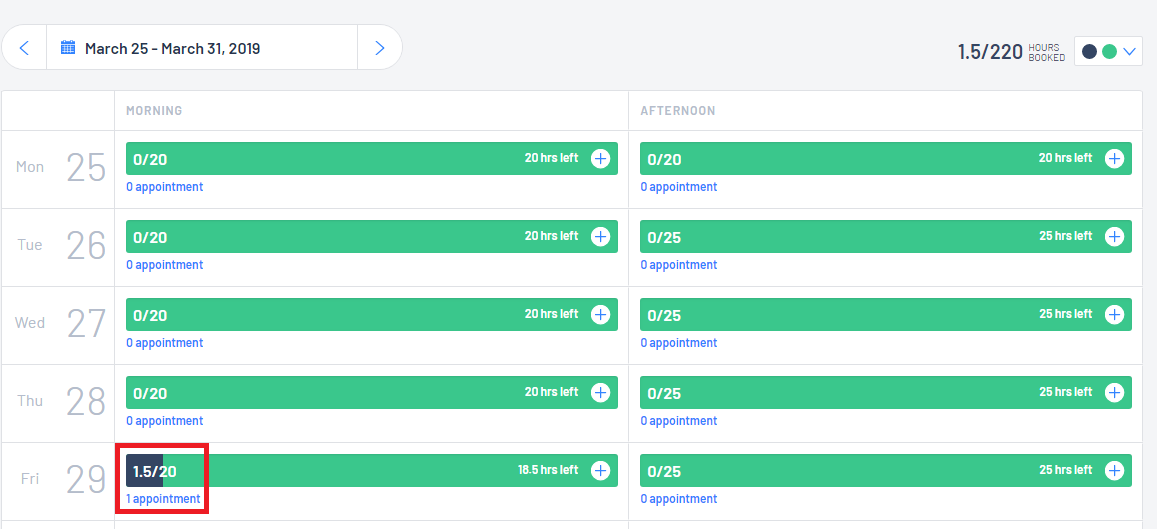The image size is (1157, 529).
Task: Click the 0/20 capacity bar on Monday morning
Action: coord(372,159)
